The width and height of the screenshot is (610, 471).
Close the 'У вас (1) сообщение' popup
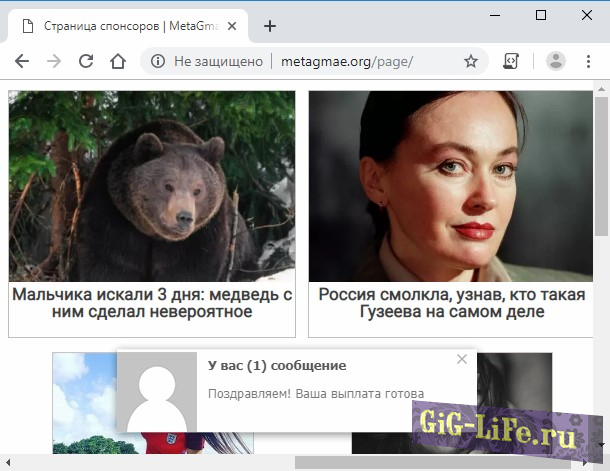[462, 359]
